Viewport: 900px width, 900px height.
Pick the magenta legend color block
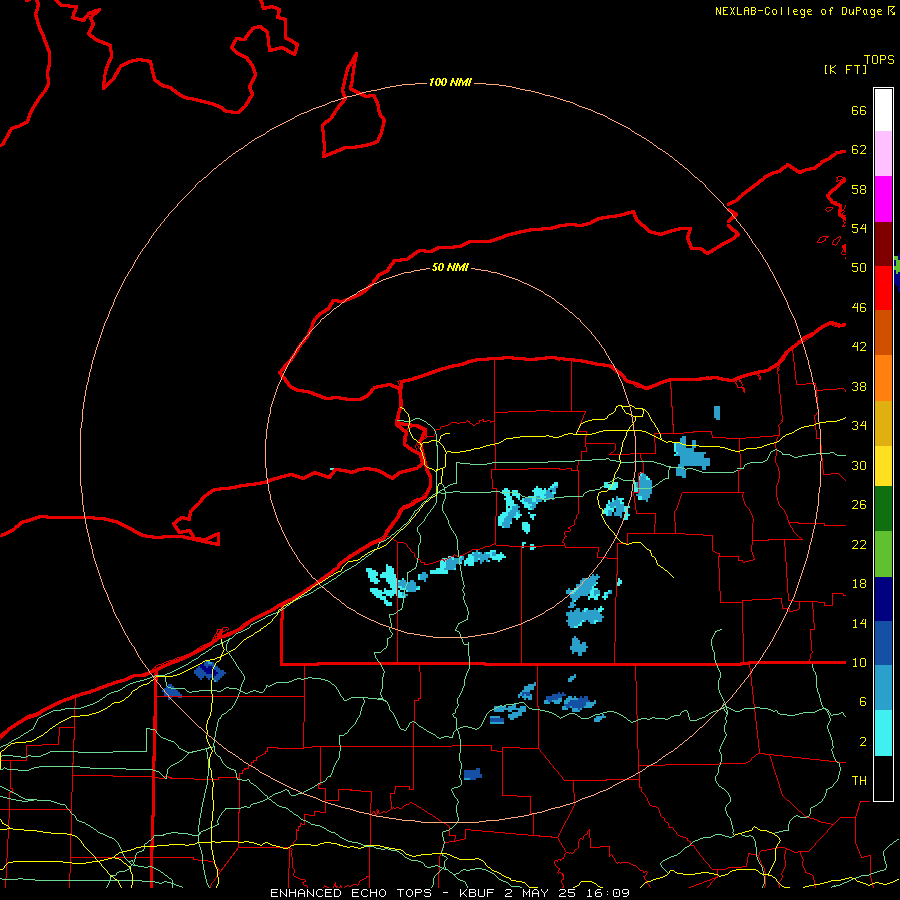(x=883, y=199)
